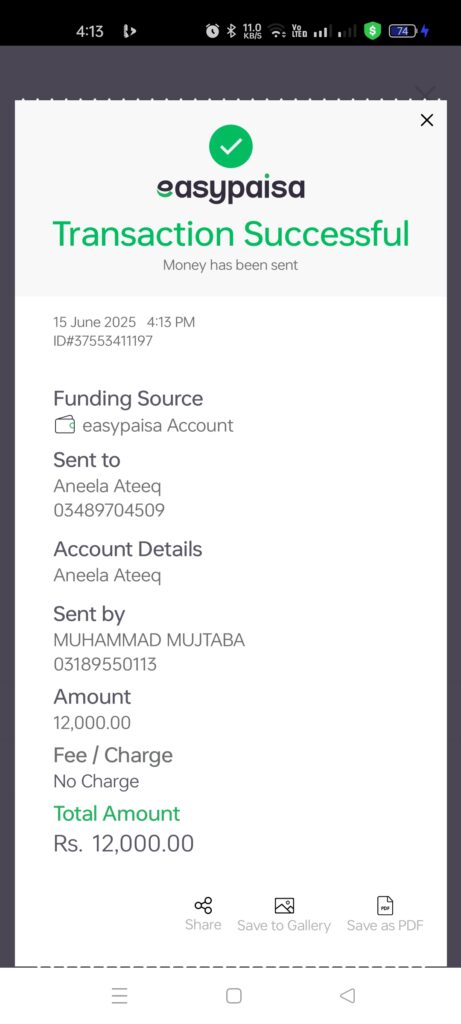Tap the wallet icon beside easypaisa Account

[x=65, y=426]
